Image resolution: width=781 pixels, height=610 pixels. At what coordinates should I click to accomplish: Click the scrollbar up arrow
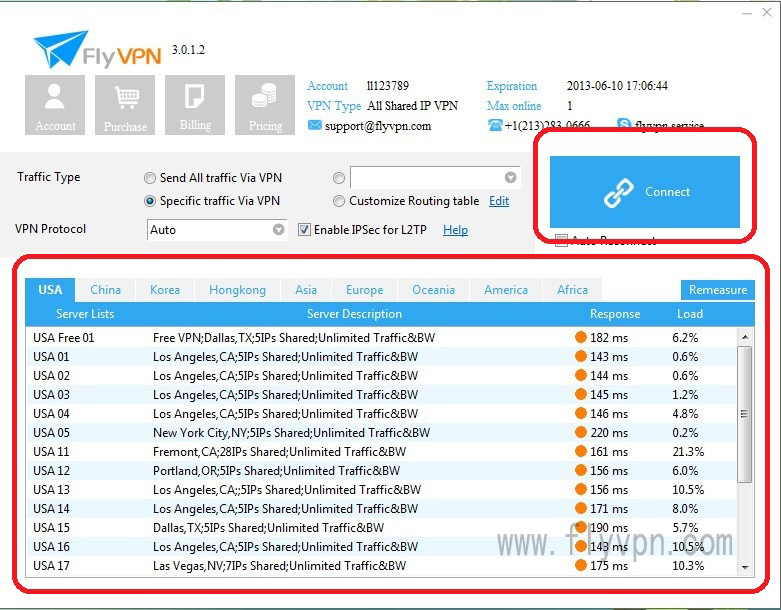[x=745, y=337]
